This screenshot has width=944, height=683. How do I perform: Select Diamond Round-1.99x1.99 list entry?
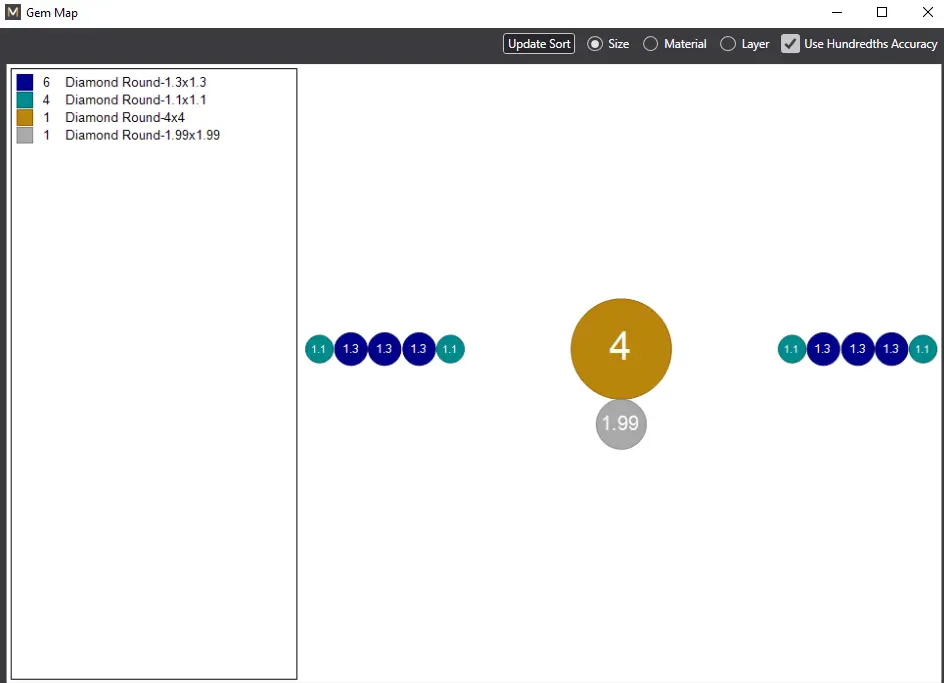tap(142, 135)
